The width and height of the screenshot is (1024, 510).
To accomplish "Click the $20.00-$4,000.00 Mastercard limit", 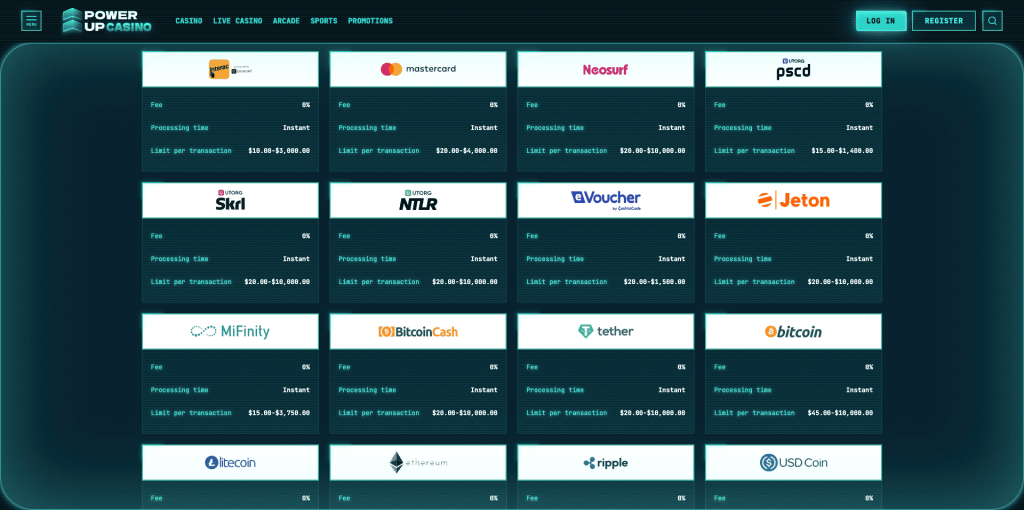I will click(467, 151).
